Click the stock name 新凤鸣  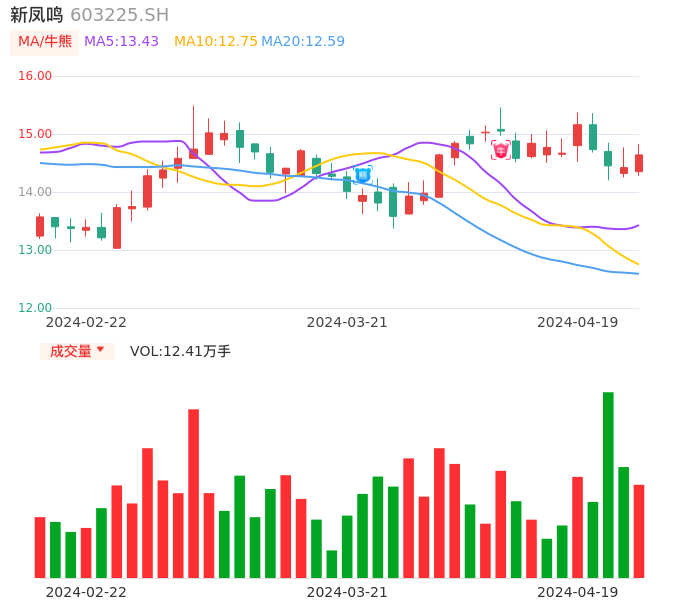(37, 15)
